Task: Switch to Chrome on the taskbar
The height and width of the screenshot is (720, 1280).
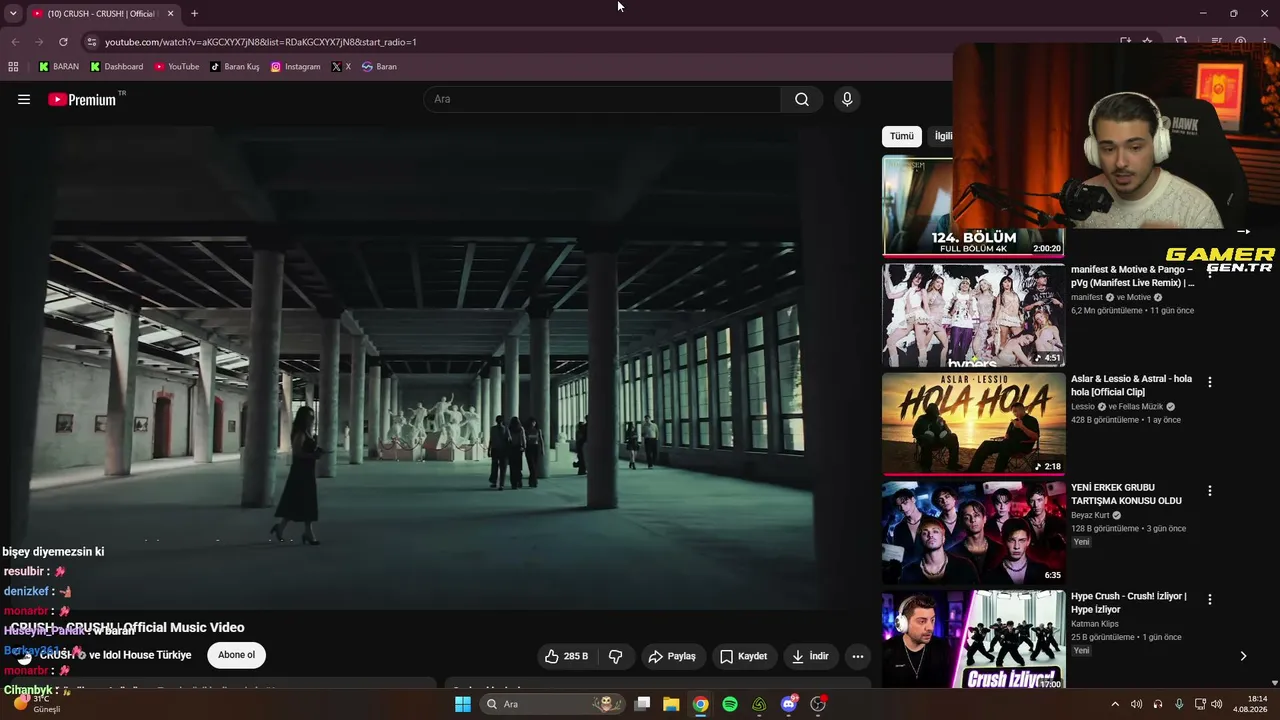Action: coord(701,704)
